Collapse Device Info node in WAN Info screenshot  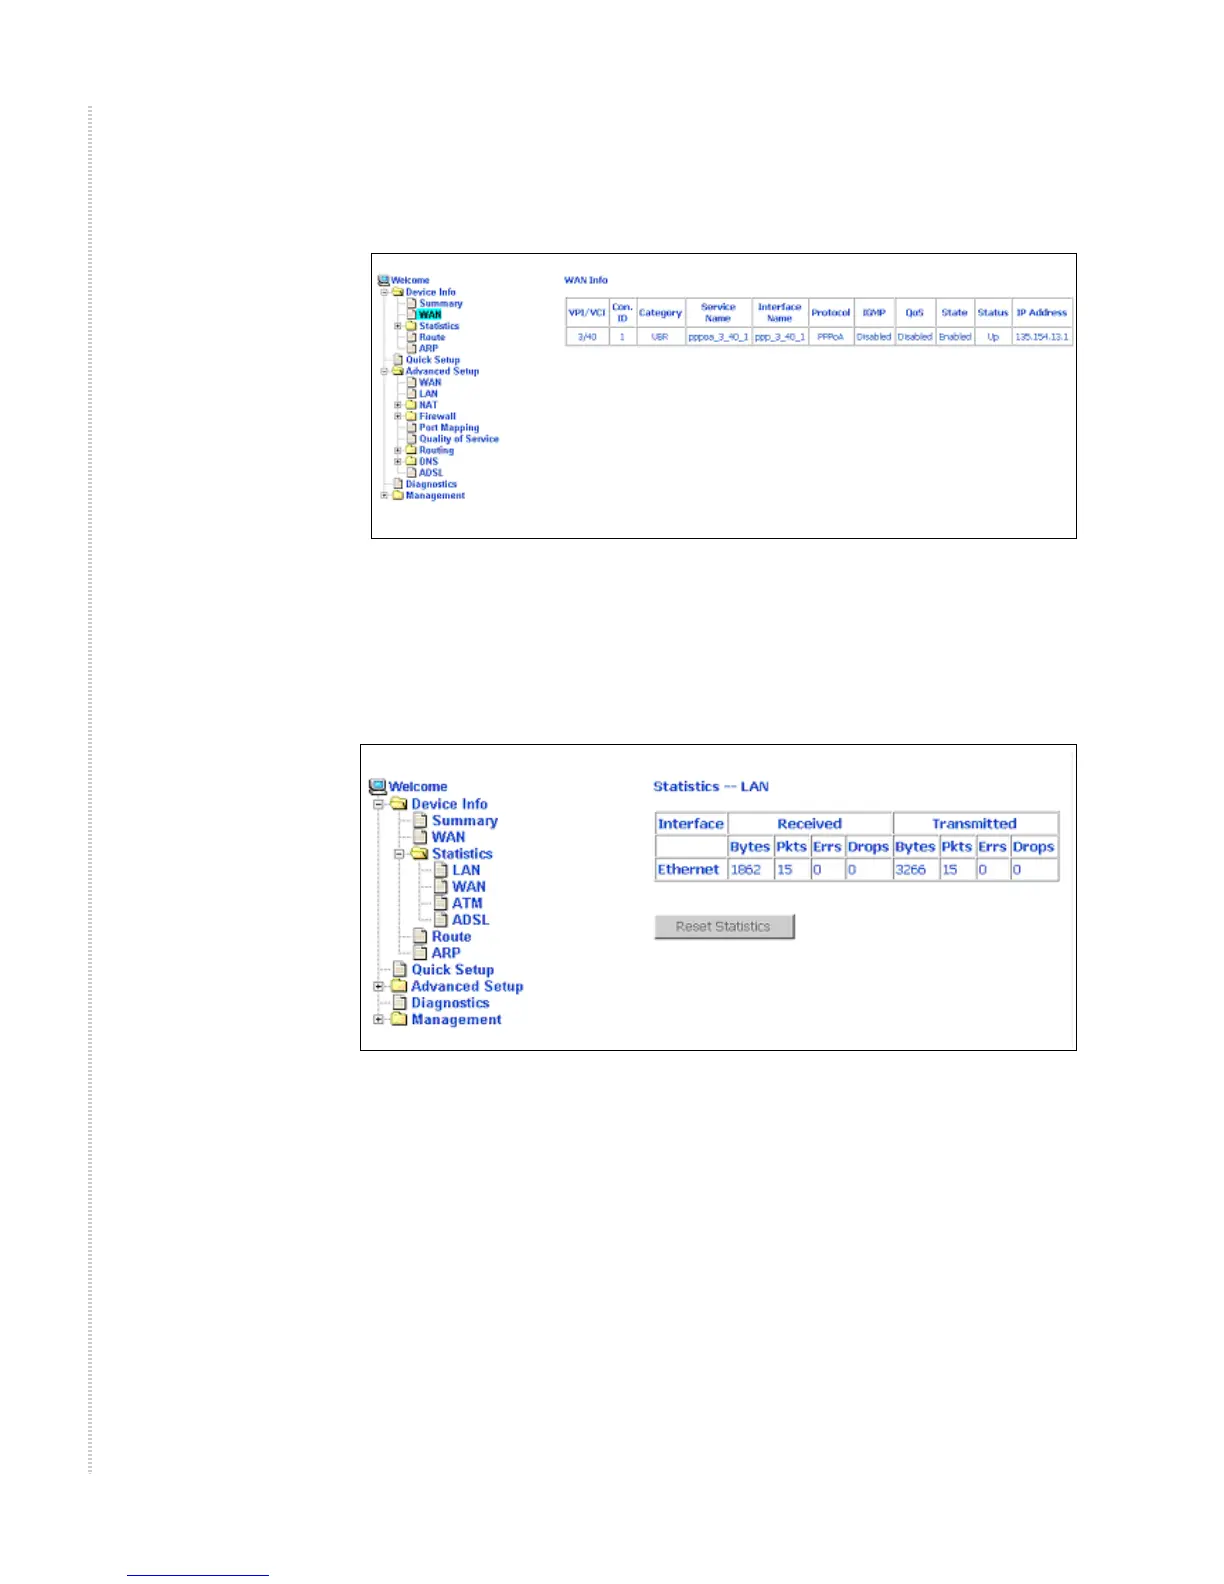click(x=384, y=292)
